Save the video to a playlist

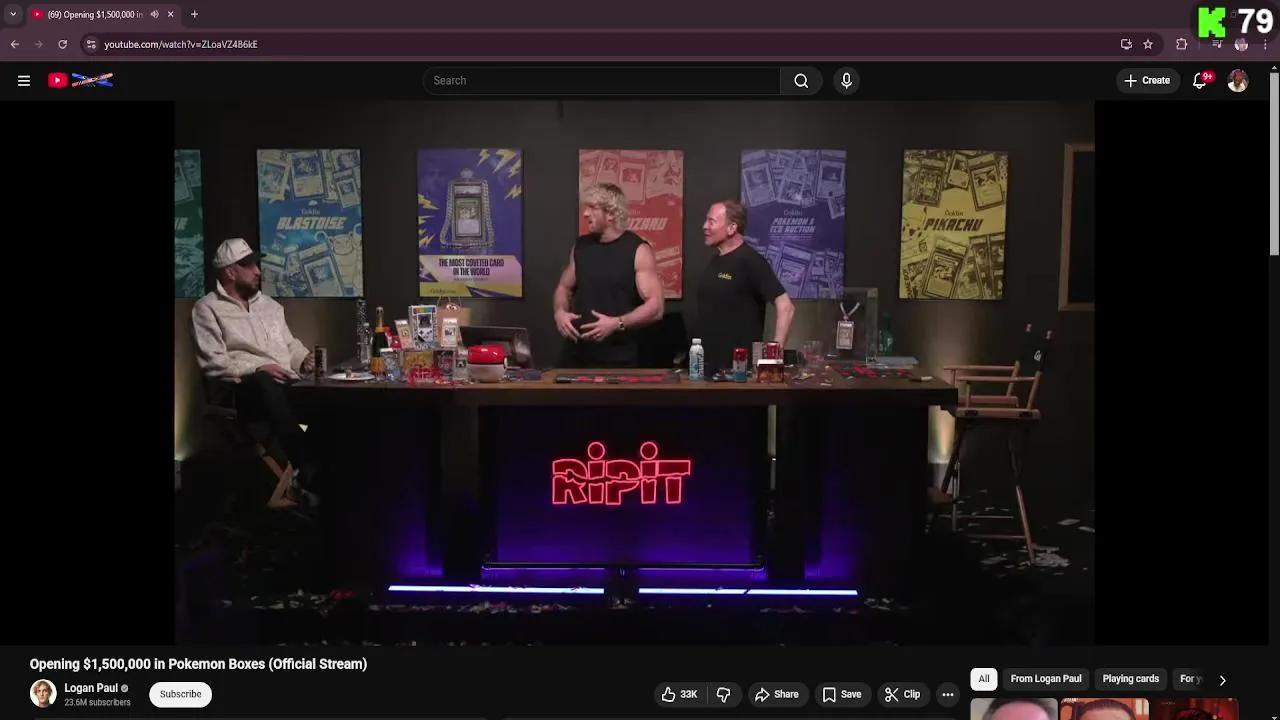pos(841,694)
